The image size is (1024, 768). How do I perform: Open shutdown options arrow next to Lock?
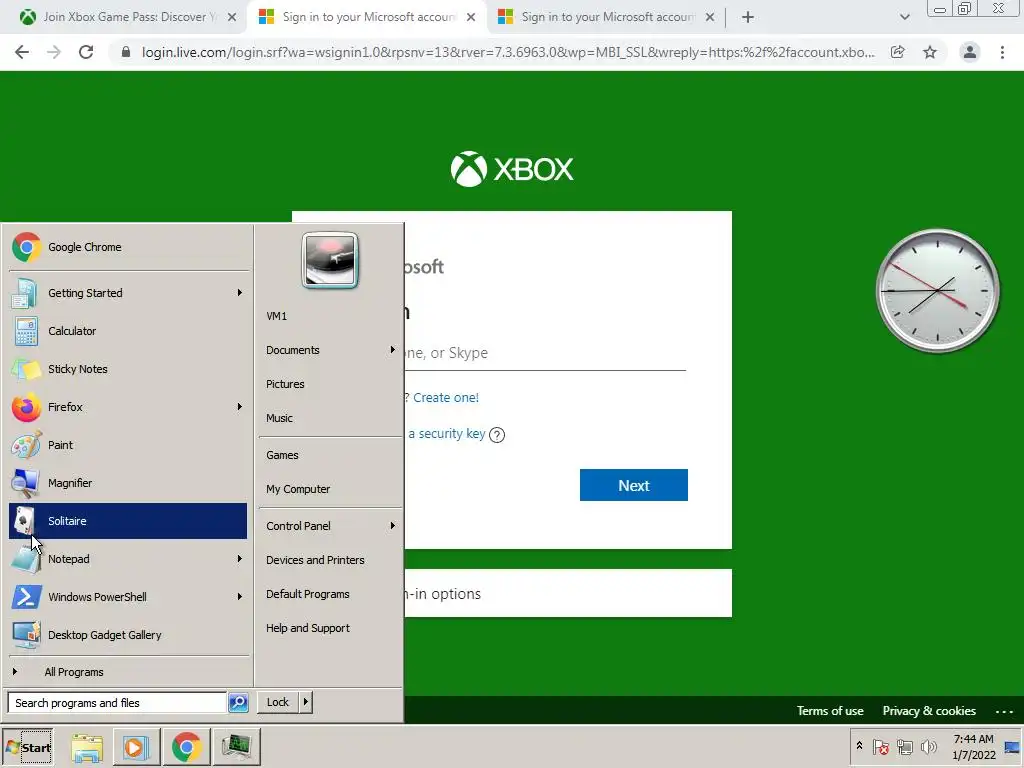(x=306, y=703)
